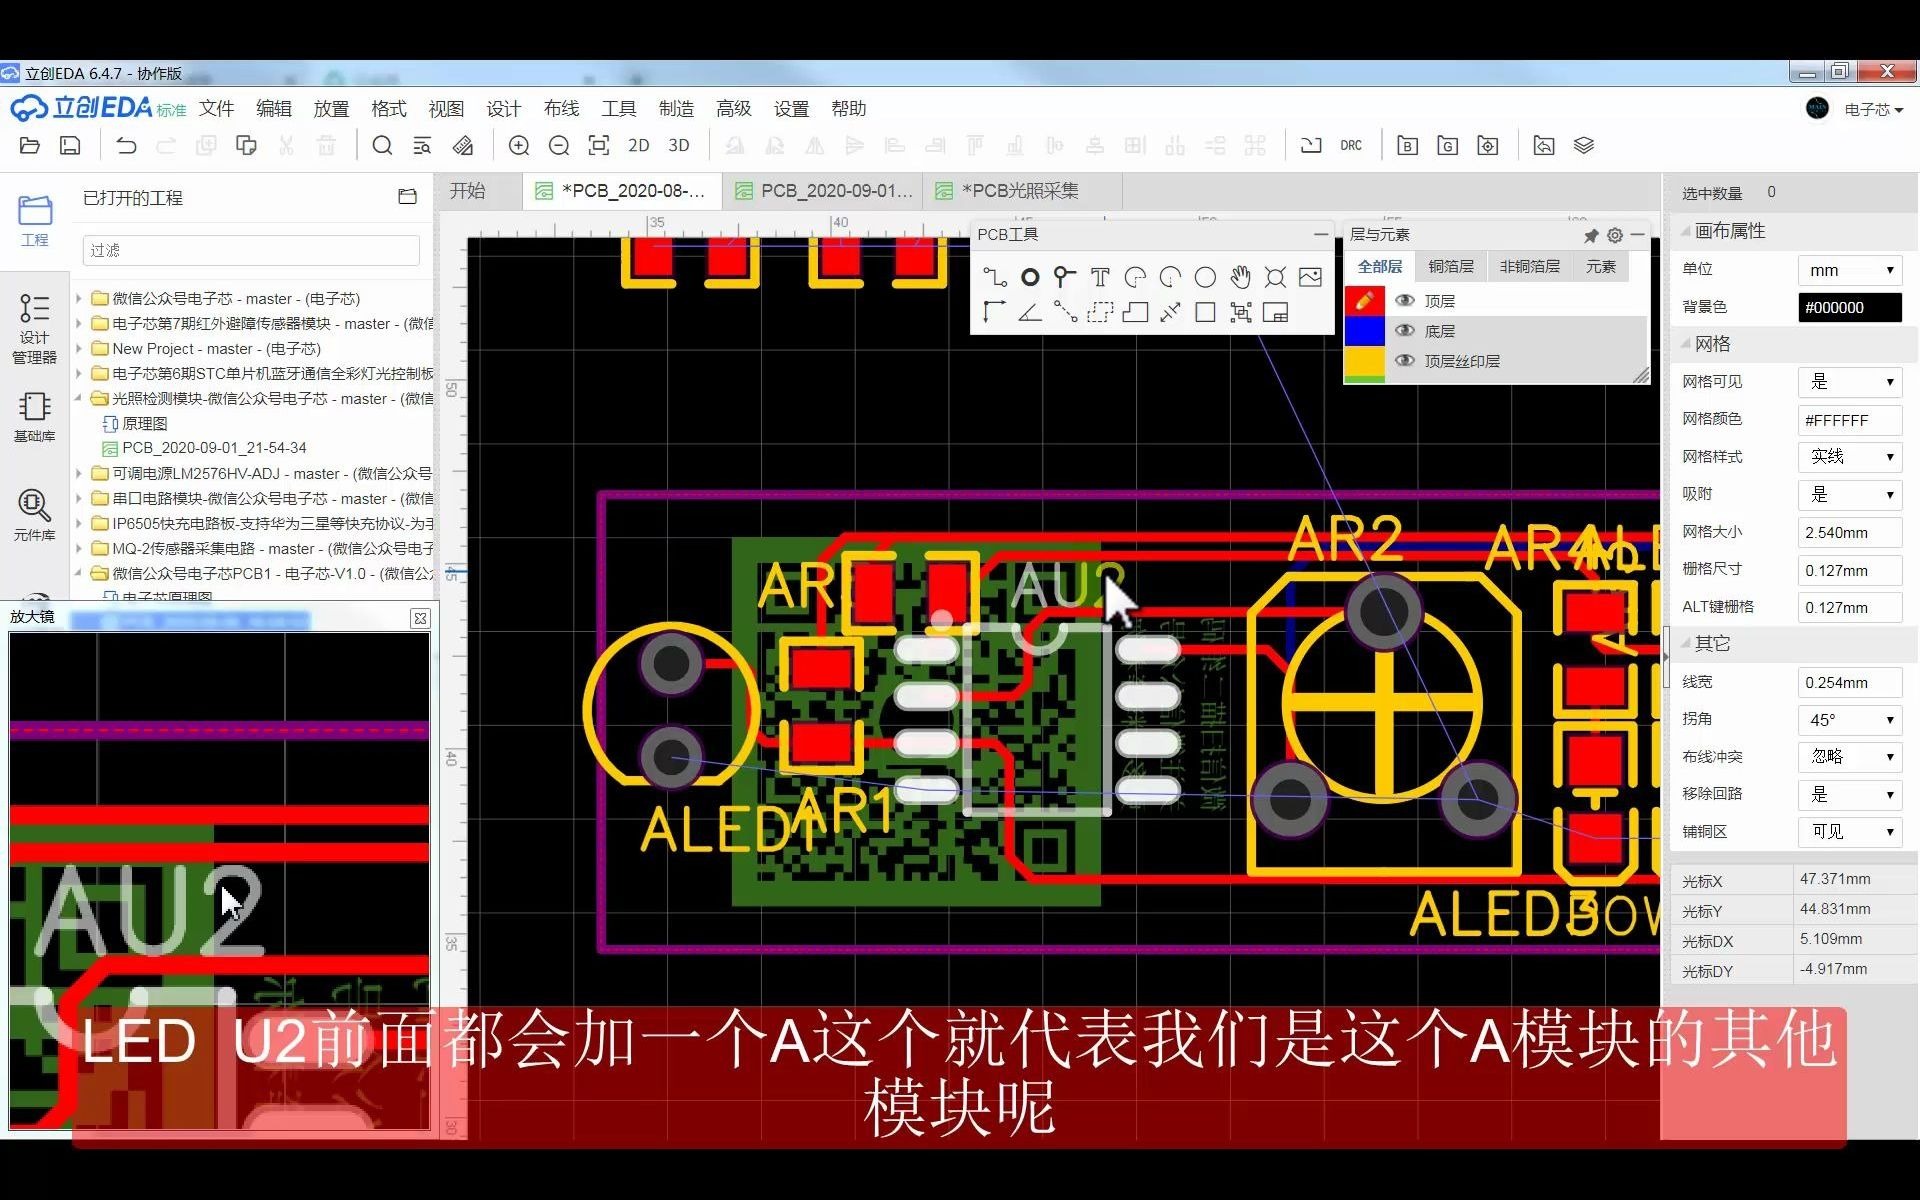Open the 单位 units dropdown
This screenshot has height=1200, width=1920.
pyautogui.click(x=1849, y=269)
